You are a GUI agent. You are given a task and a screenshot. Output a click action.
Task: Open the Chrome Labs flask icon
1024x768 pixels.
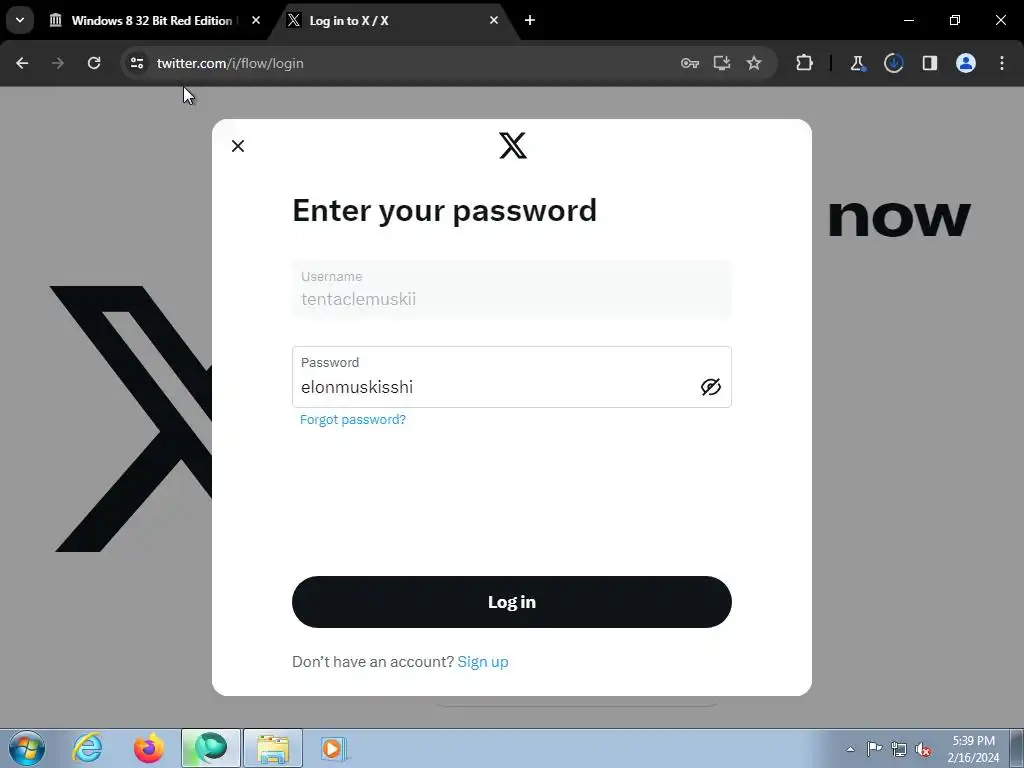(x=857, y=63)
